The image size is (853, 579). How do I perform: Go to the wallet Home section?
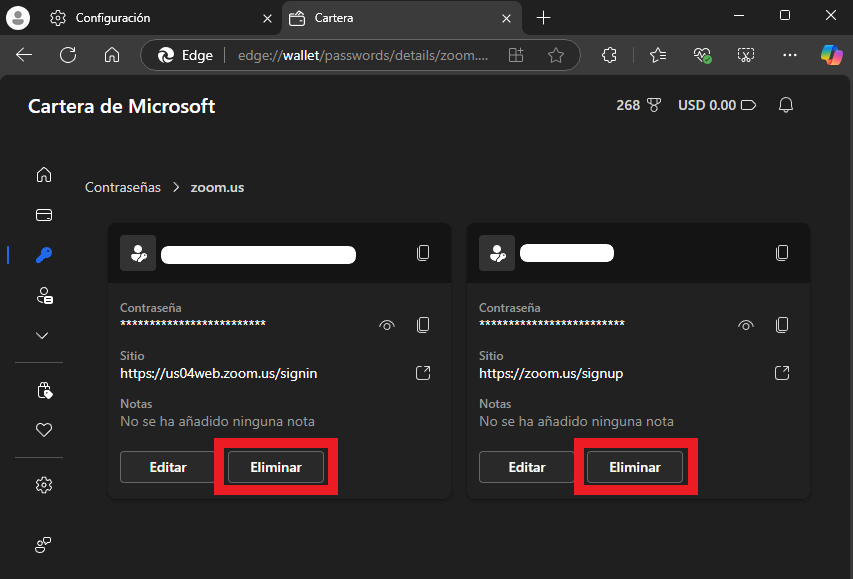44,175
